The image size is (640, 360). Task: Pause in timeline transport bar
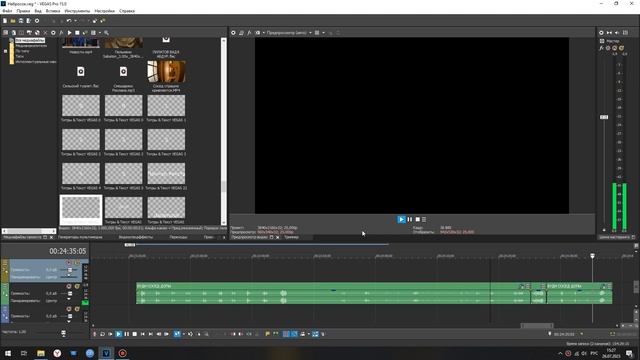127,334
